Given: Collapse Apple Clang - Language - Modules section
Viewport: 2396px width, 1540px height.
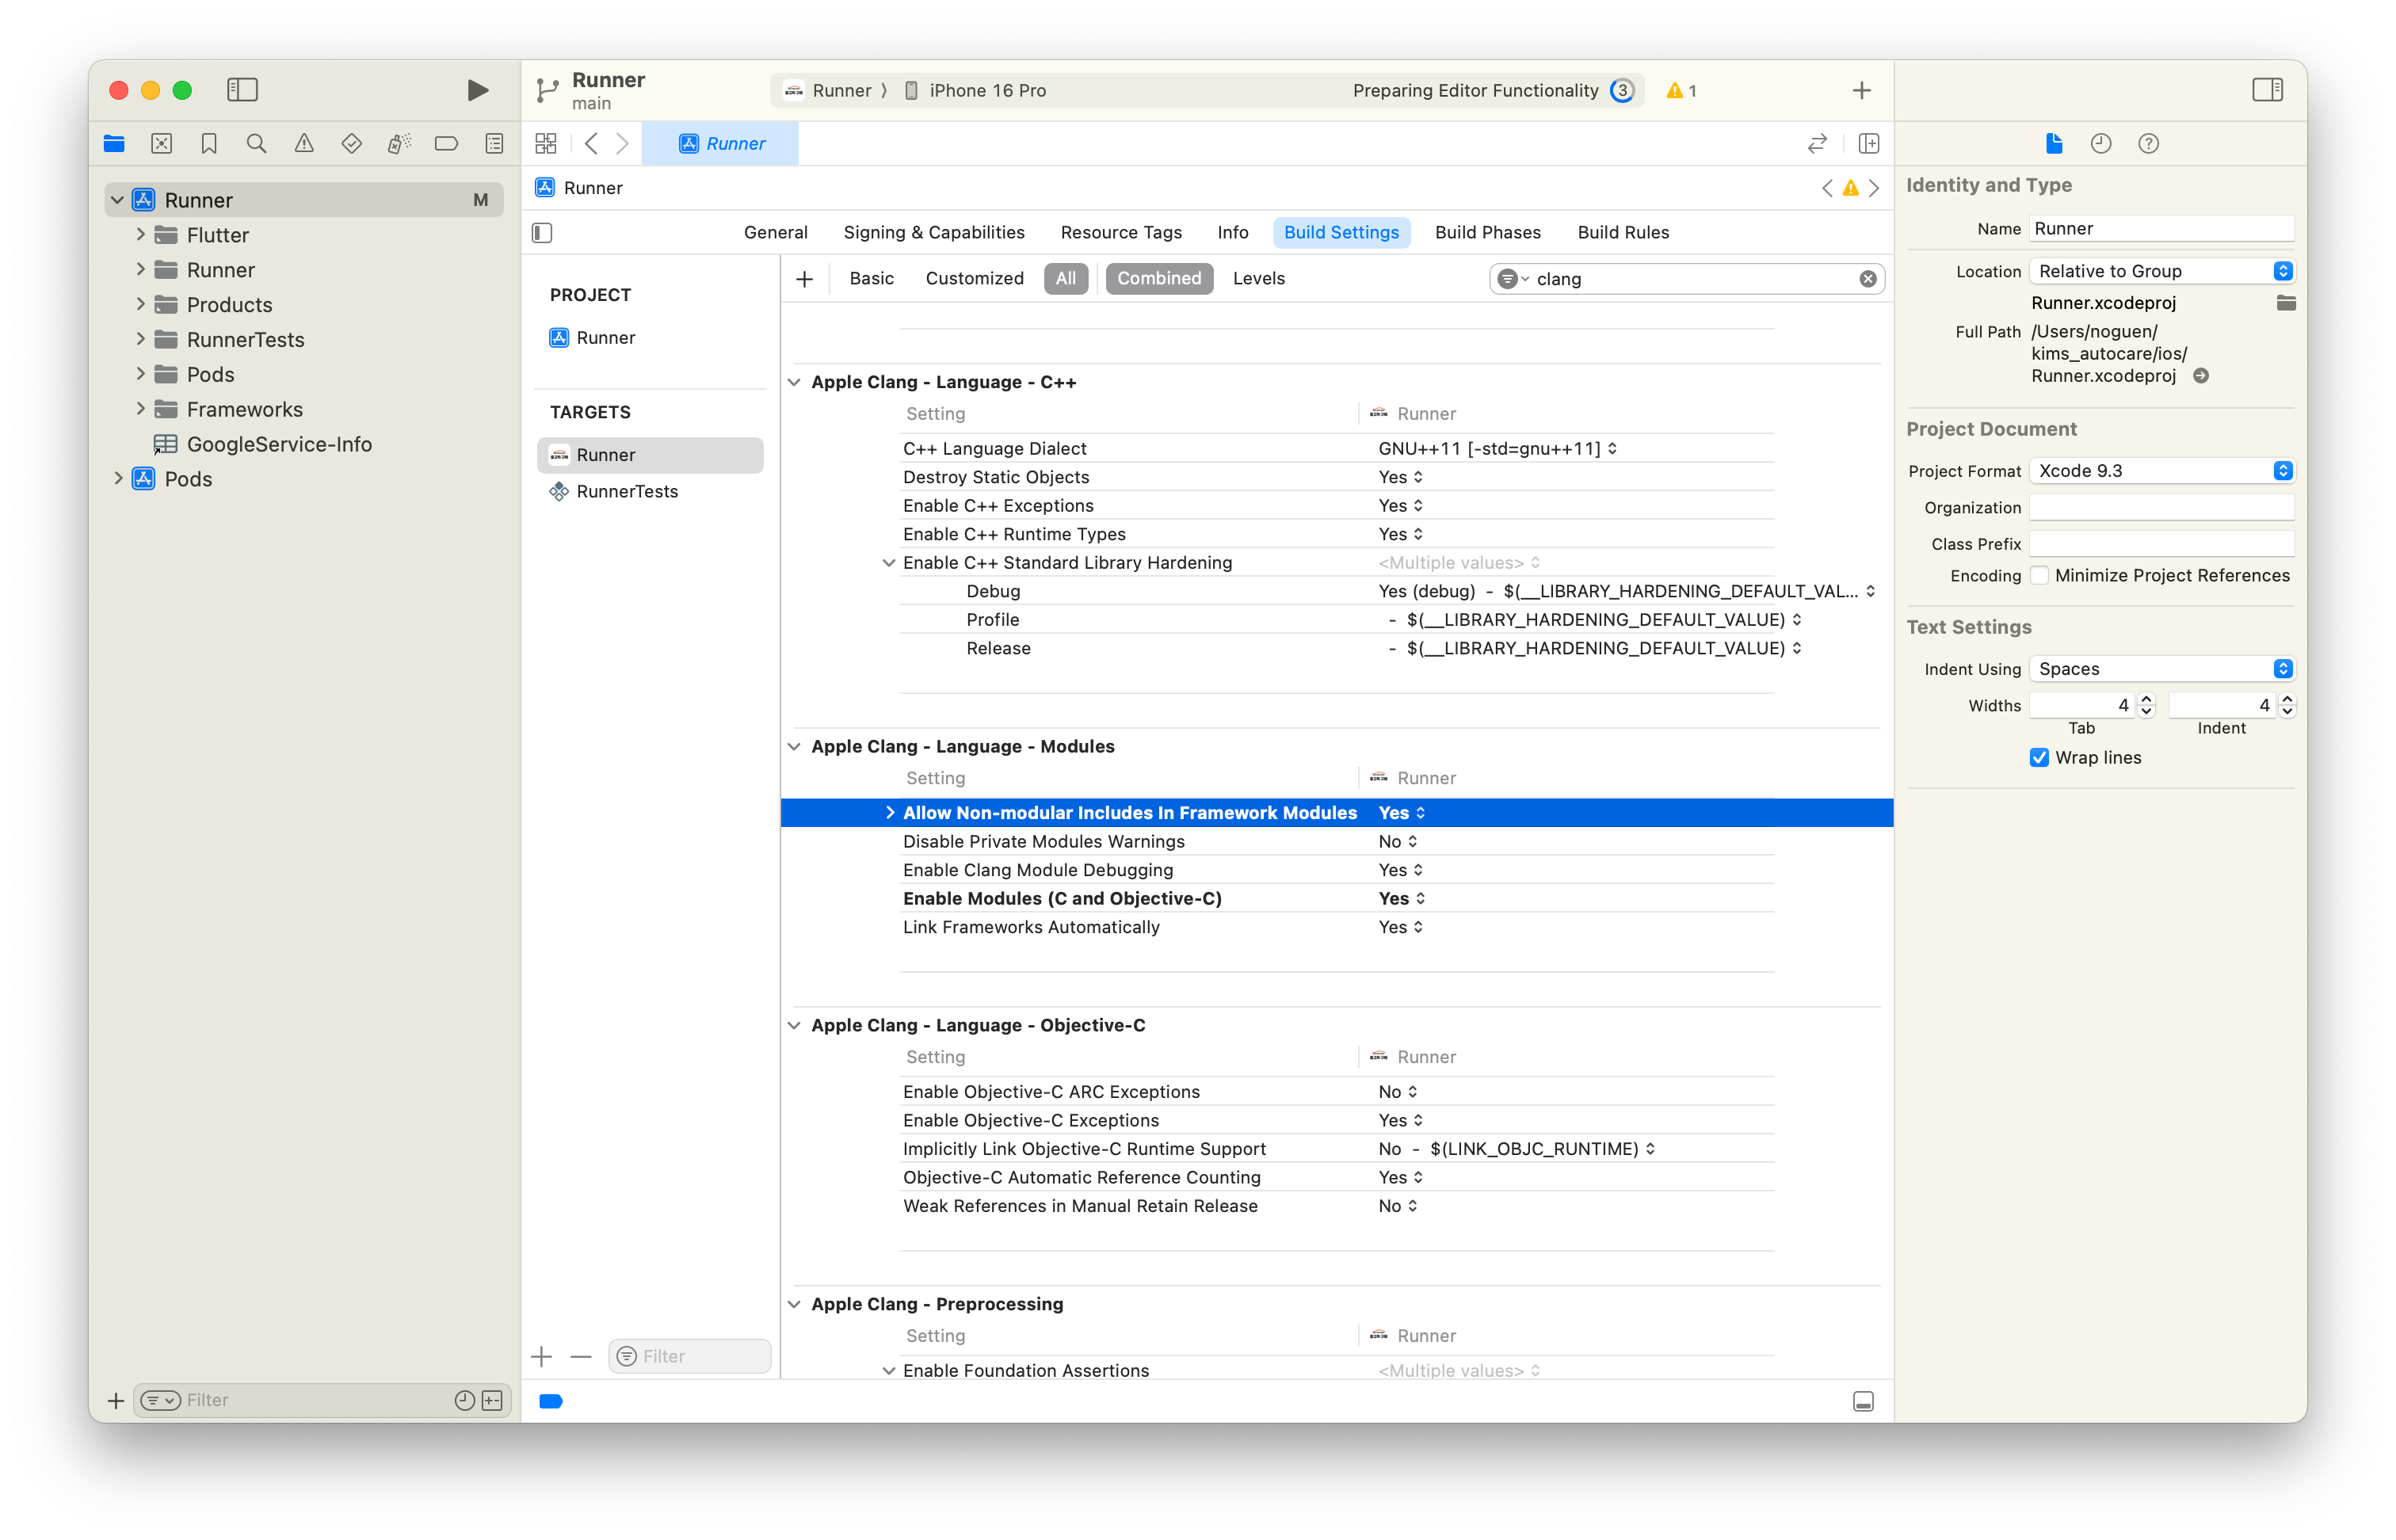Looking at the screenshot, I should [794, 747].
